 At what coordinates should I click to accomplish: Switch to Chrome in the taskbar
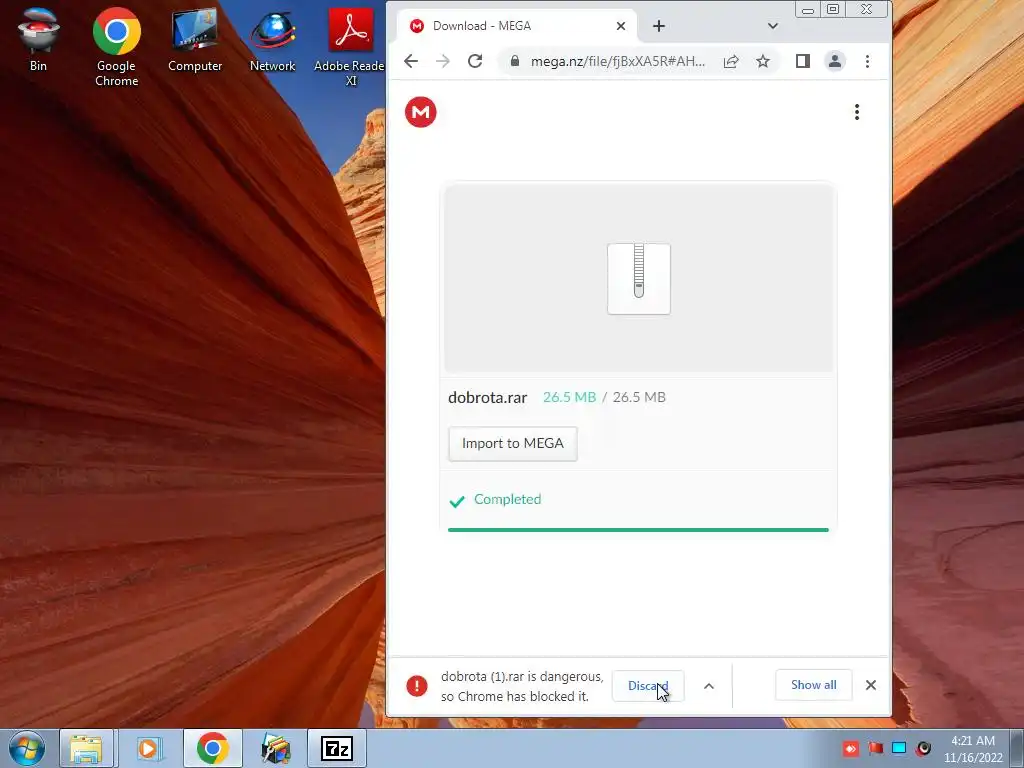[x=213, y=748]
